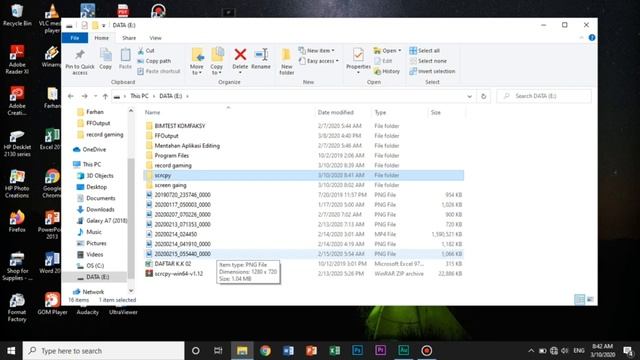Select OS (C:) in navigation pane
Screen dimensions: 640x360
[x=90, y=266]
